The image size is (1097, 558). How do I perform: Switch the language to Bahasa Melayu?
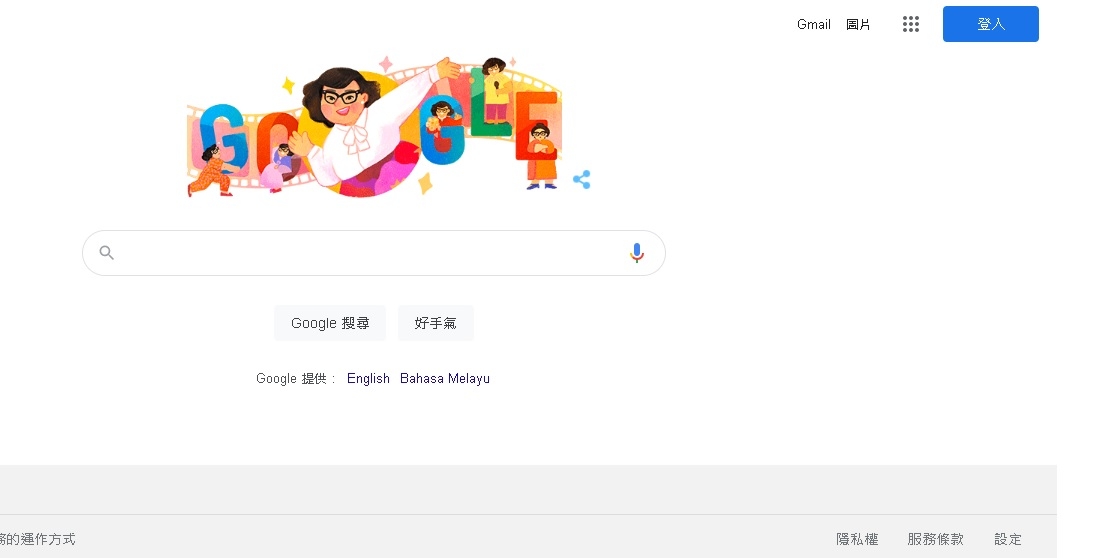tap(445, 378)
